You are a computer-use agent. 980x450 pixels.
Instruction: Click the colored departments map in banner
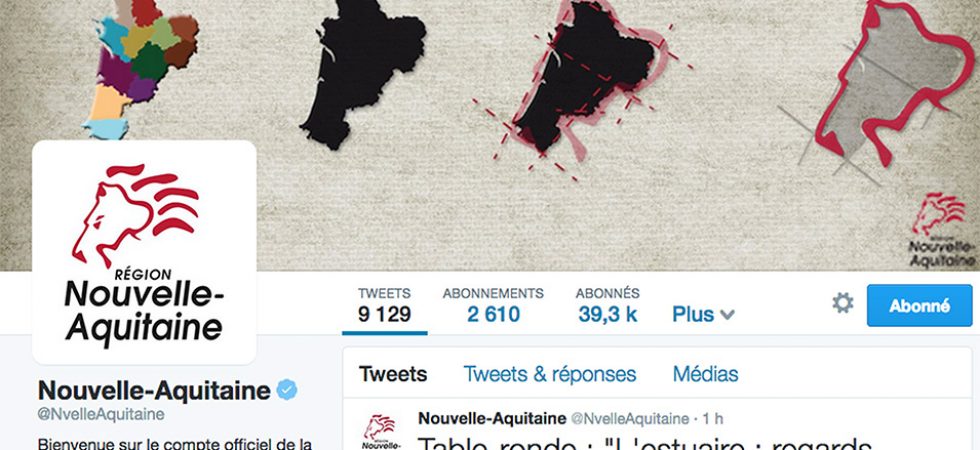141,68
